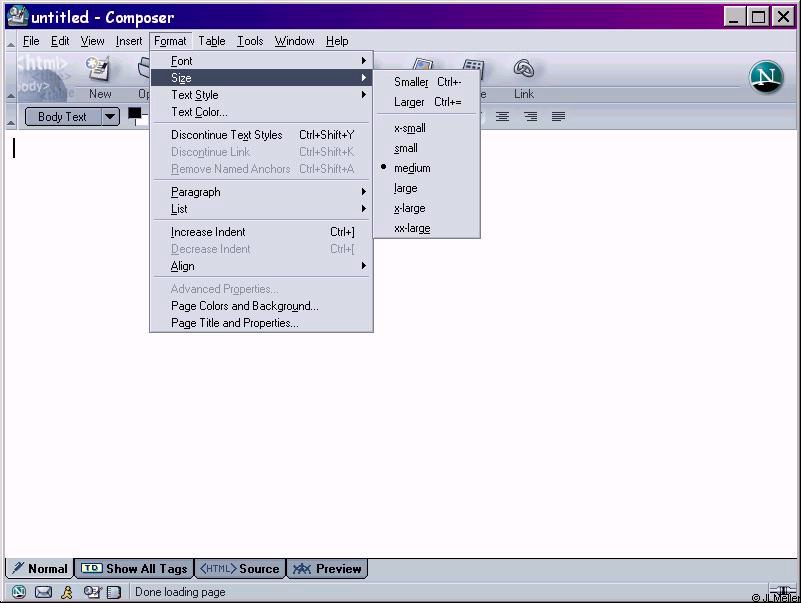Open Navigator from the status bar

pyautogui.click(x=19, y=592)
